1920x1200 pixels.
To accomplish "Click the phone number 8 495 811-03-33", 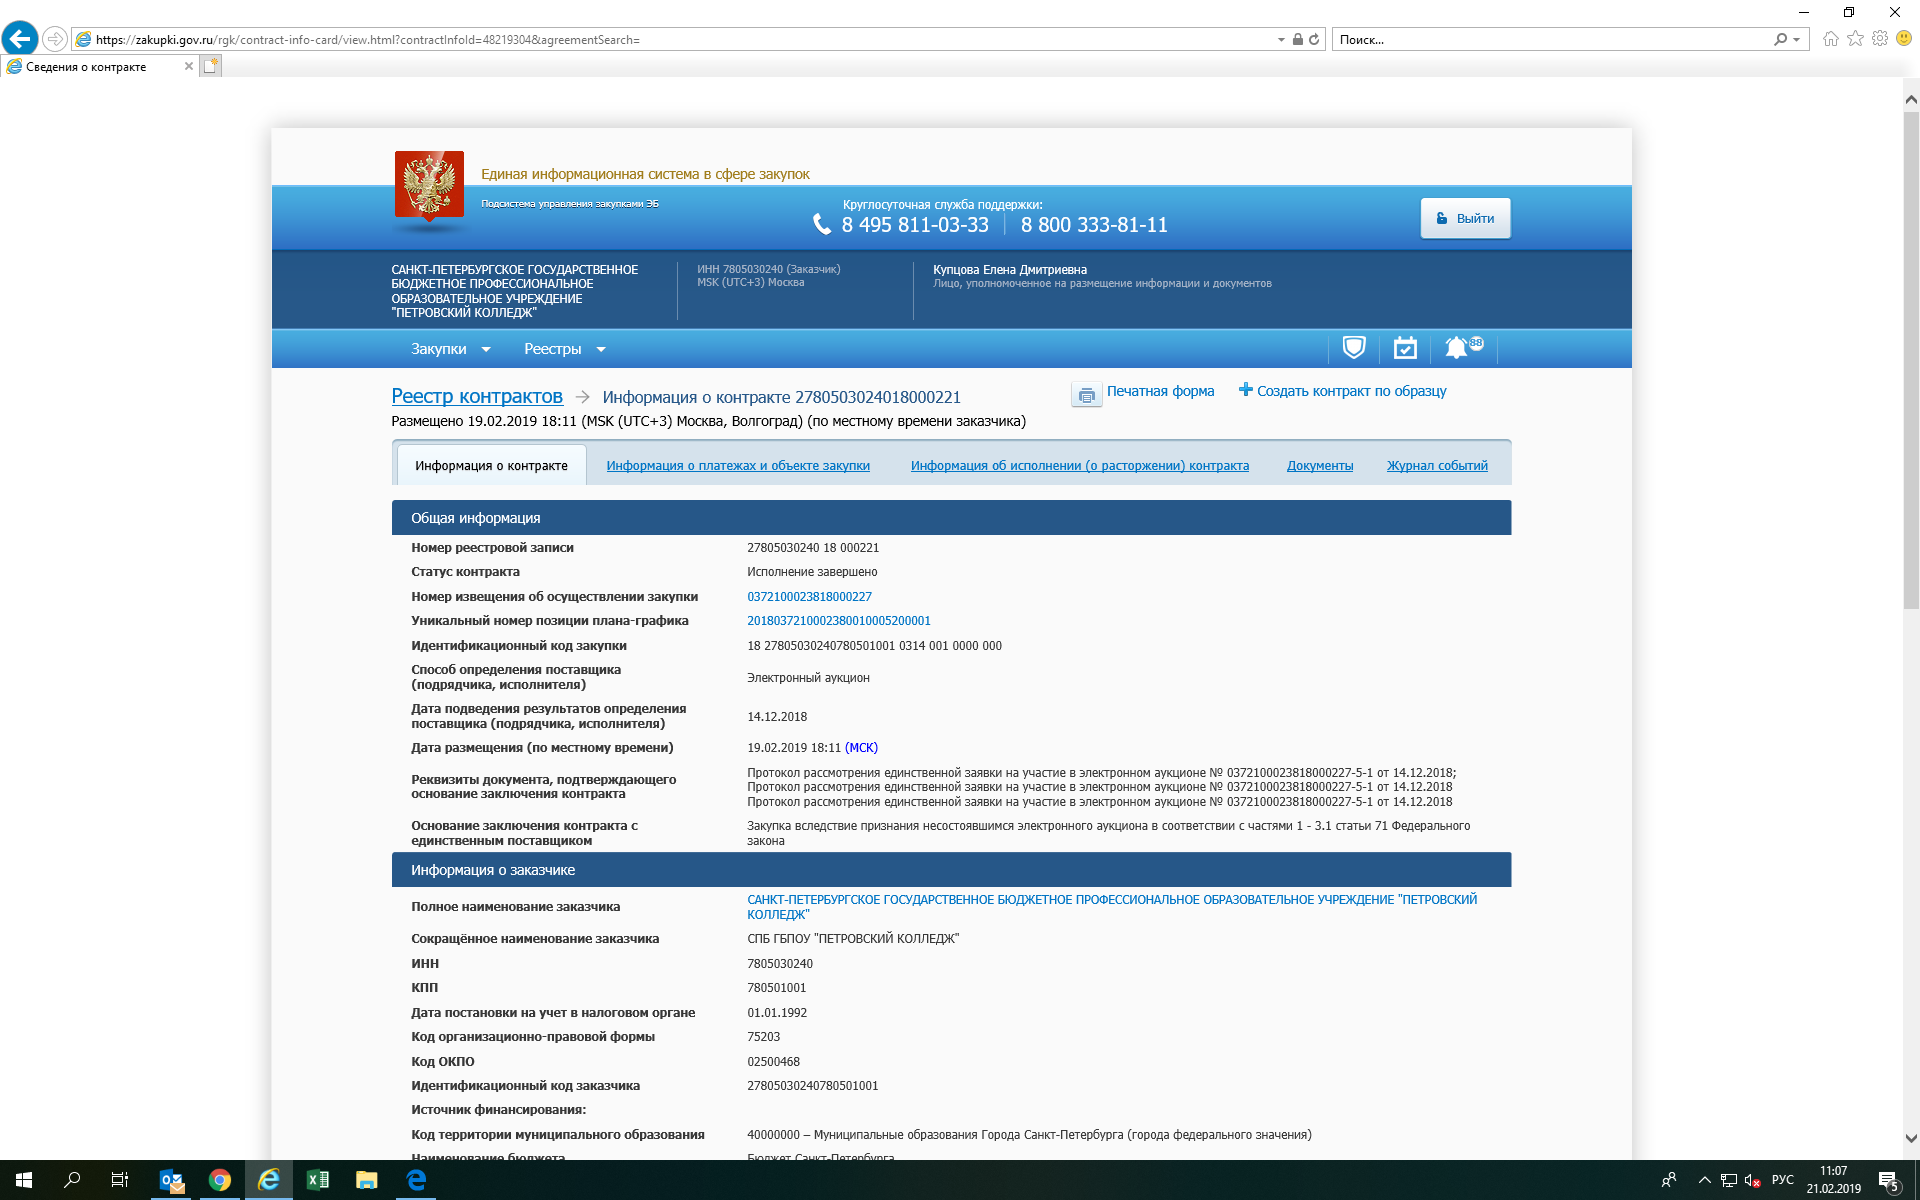I will 914,225.
